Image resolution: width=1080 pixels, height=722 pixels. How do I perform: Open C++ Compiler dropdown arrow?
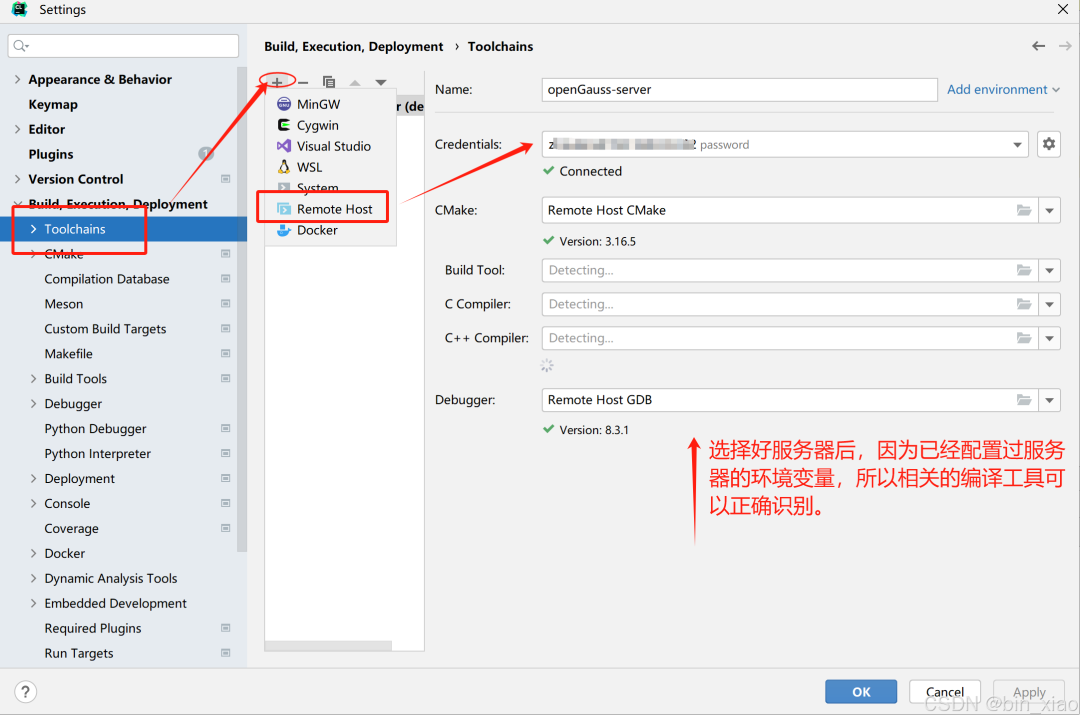click(x=1049, y=338)
